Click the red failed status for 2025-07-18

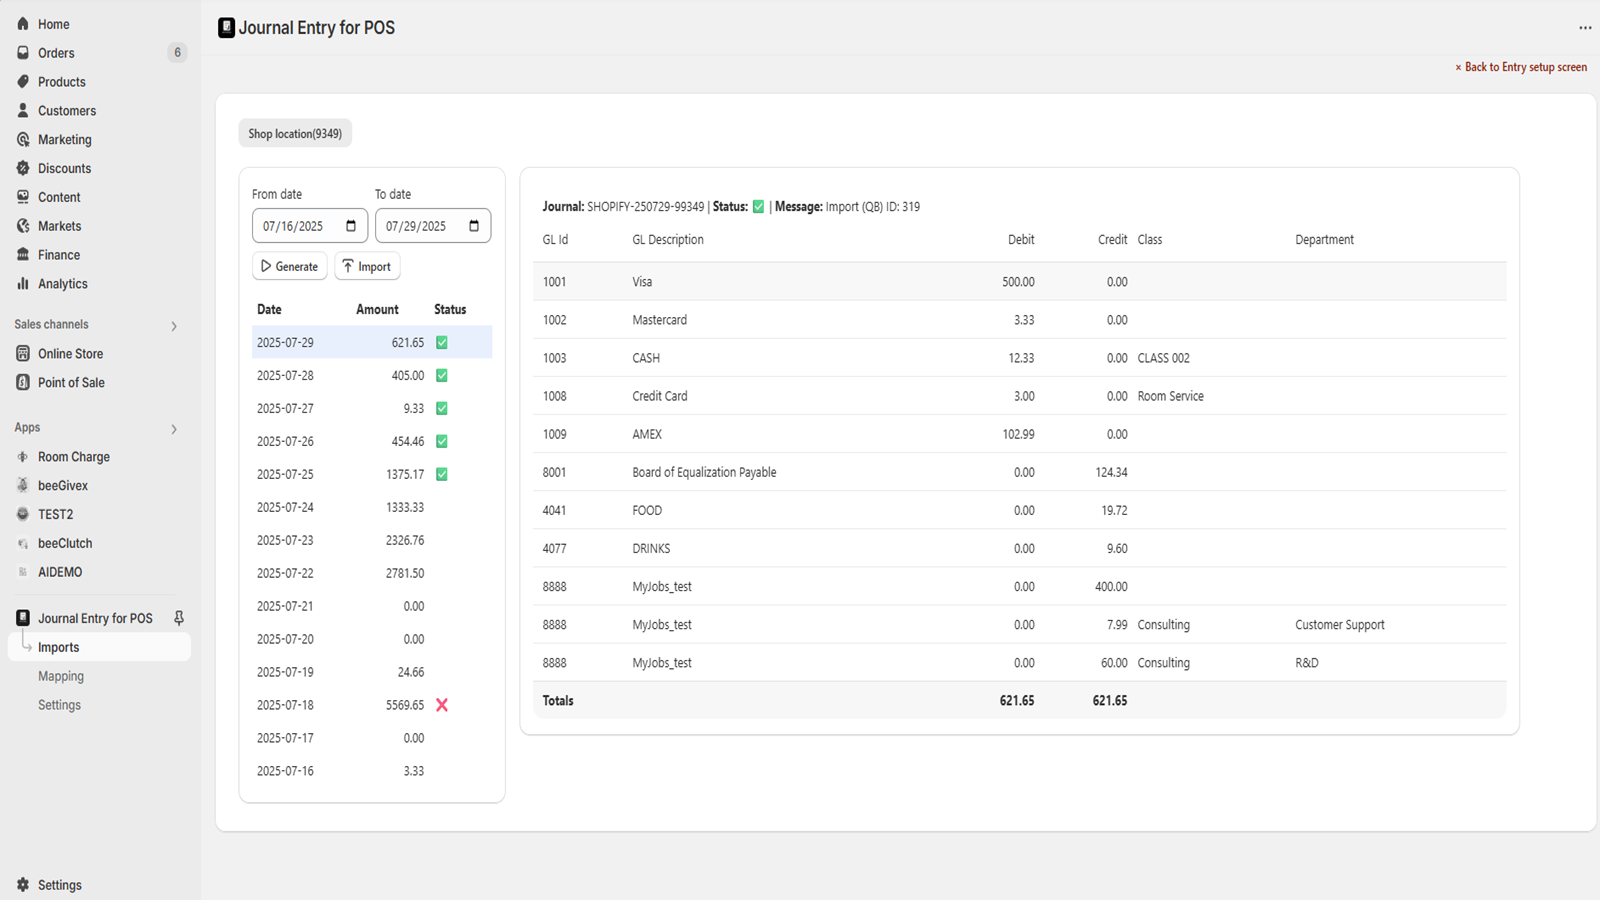(x=442, y=705)
